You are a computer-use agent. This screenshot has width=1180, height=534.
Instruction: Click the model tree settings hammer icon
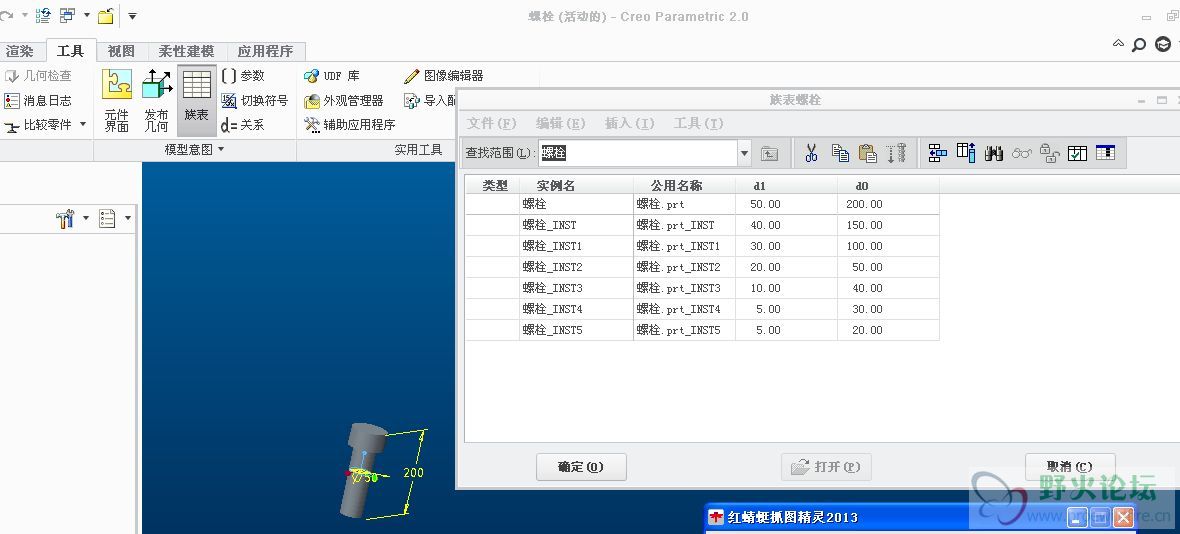65,219
